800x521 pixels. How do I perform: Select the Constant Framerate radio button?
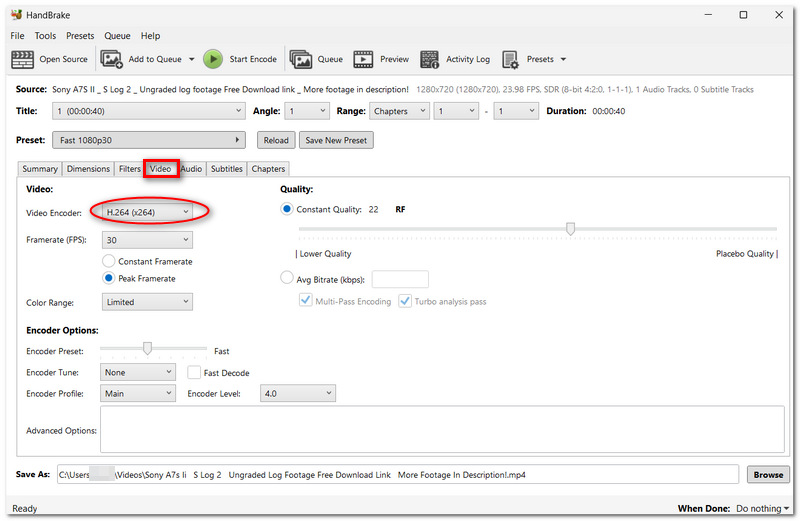108,261
